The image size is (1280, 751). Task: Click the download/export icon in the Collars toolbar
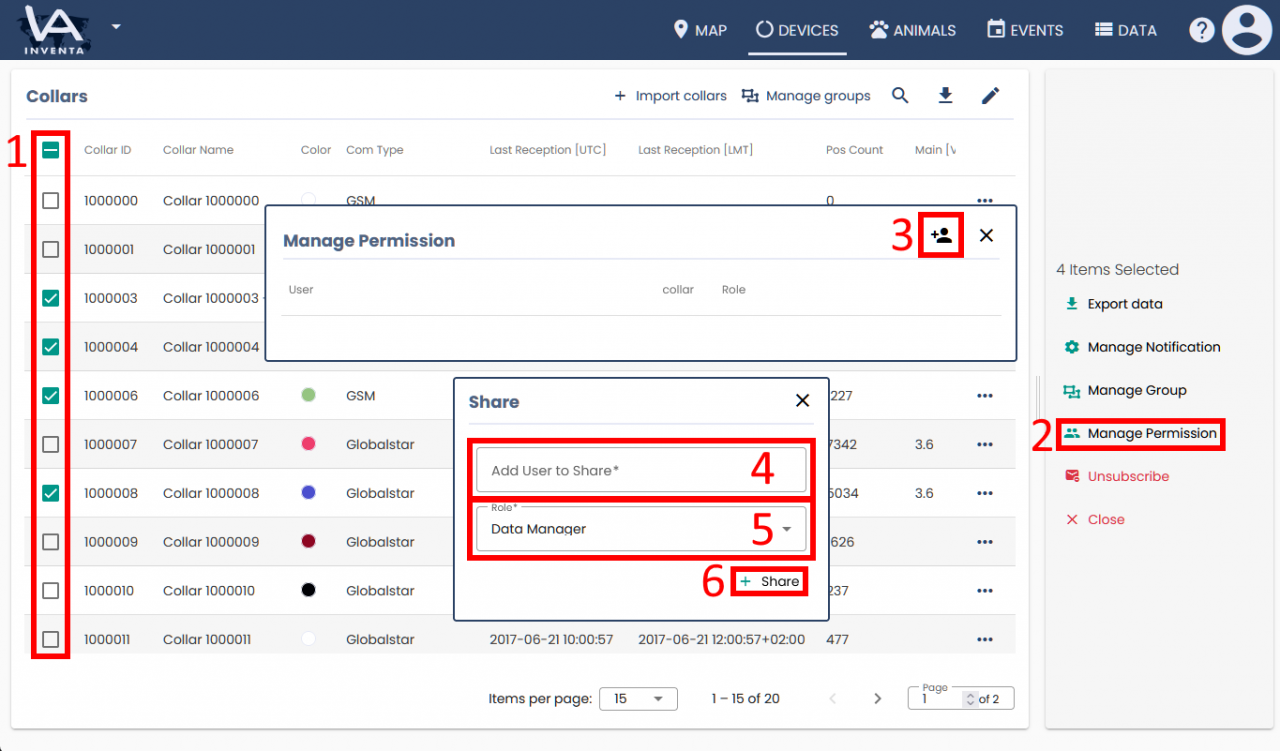tap(945, 95)
